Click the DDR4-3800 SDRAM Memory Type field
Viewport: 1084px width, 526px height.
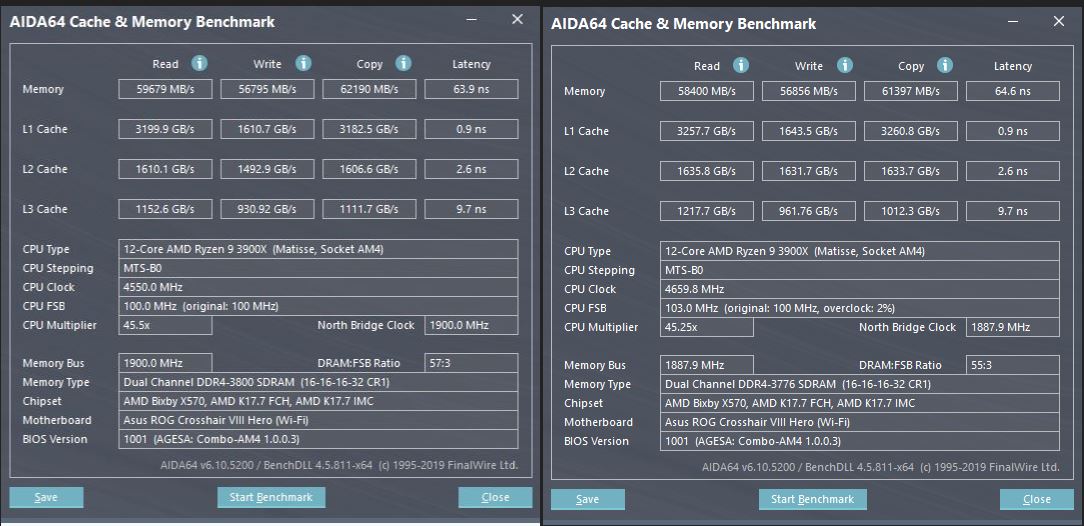tap(318, 382)
